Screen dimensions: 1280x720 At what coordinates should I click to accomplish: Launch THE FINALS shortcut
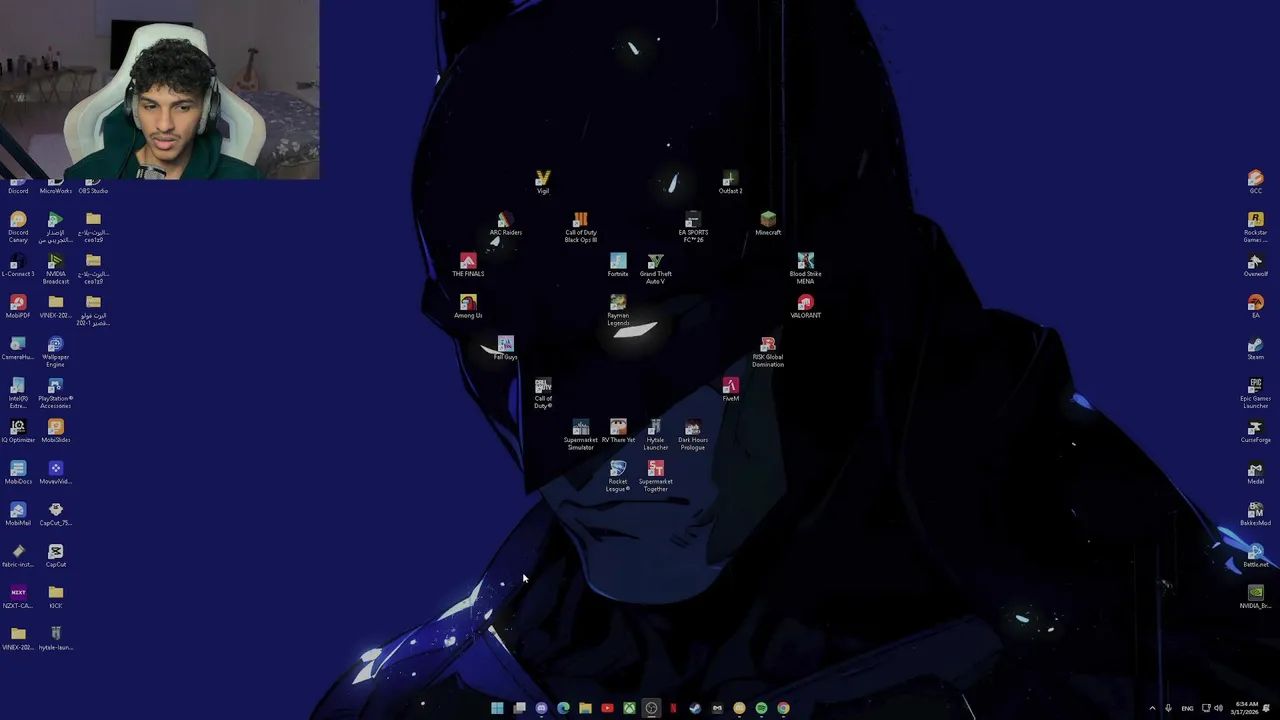tap(468, 265)
